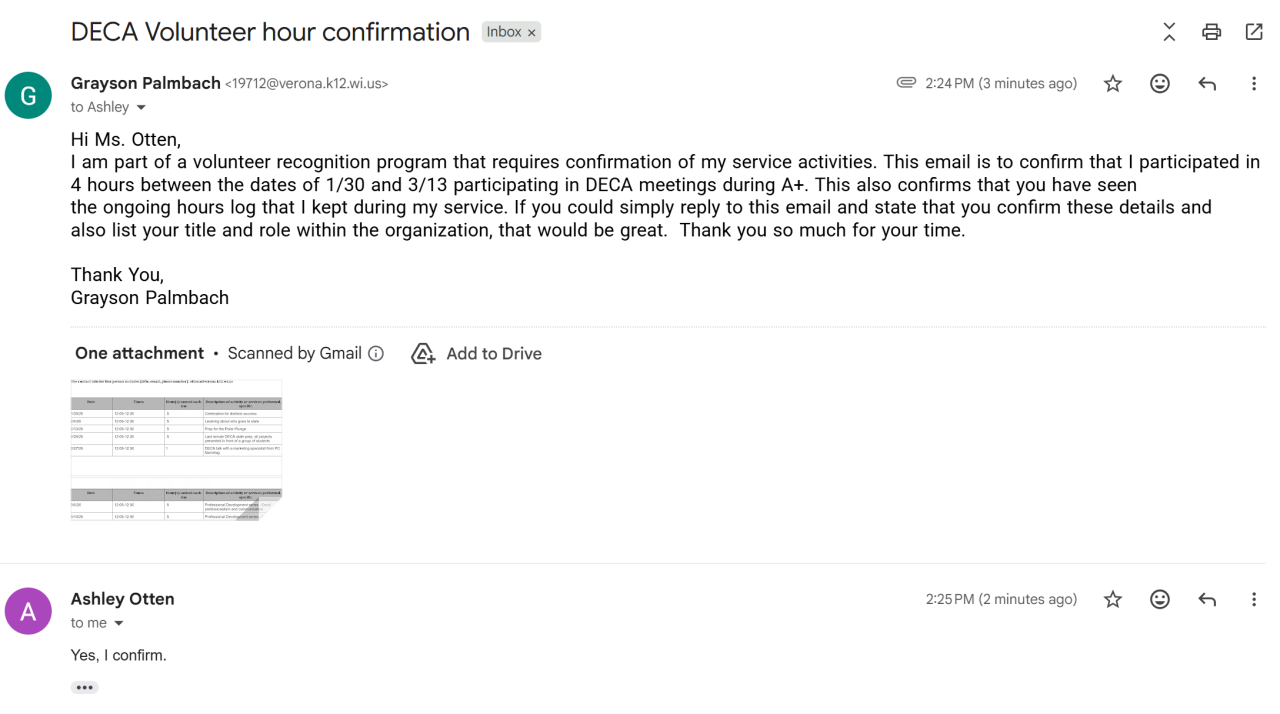This screenshot has width=1280, height=714.
Task: Collapse all messages in the conversation
Action: tap(1169, 32)
